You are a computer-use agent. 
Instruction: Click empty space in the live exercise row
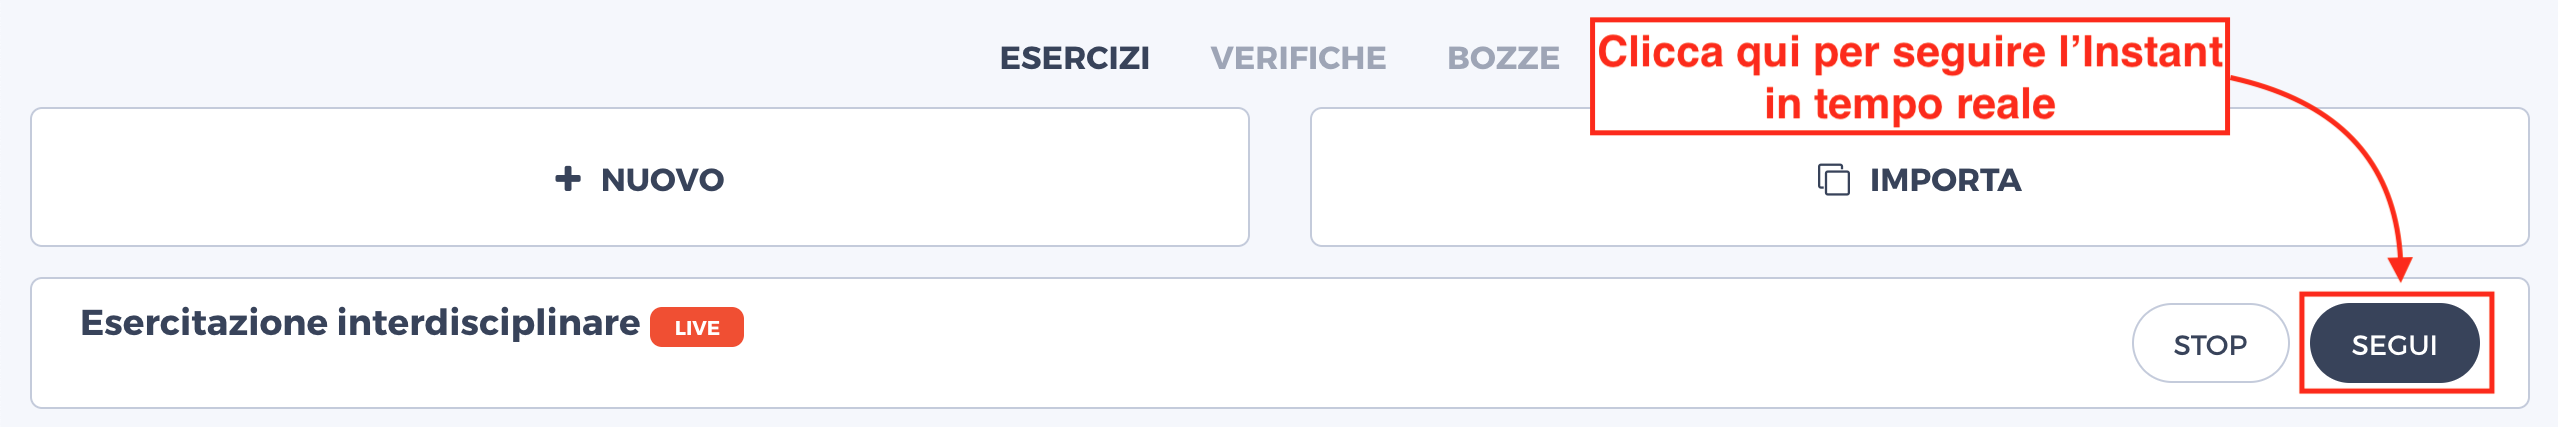click(x=1400, y=343)
